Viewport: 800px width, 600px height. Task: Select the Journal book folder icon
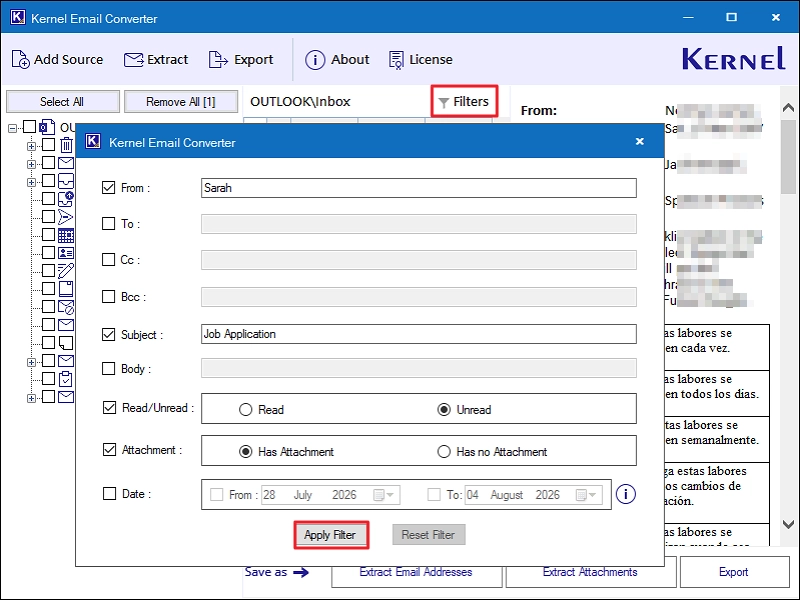pyautogui.click(x=66, y=289)
